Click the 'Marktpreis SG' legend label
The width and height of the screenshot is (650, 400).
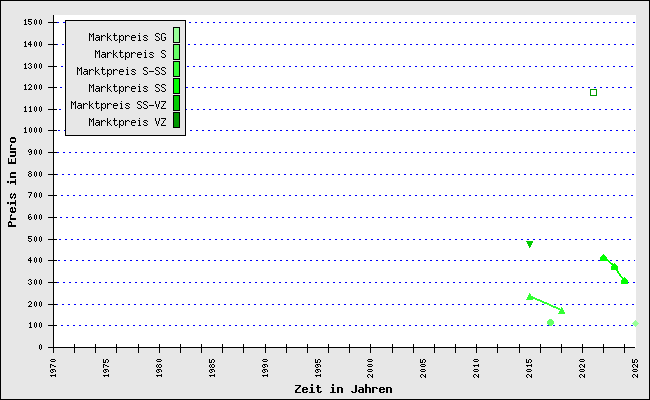click(x=127, y=37)
